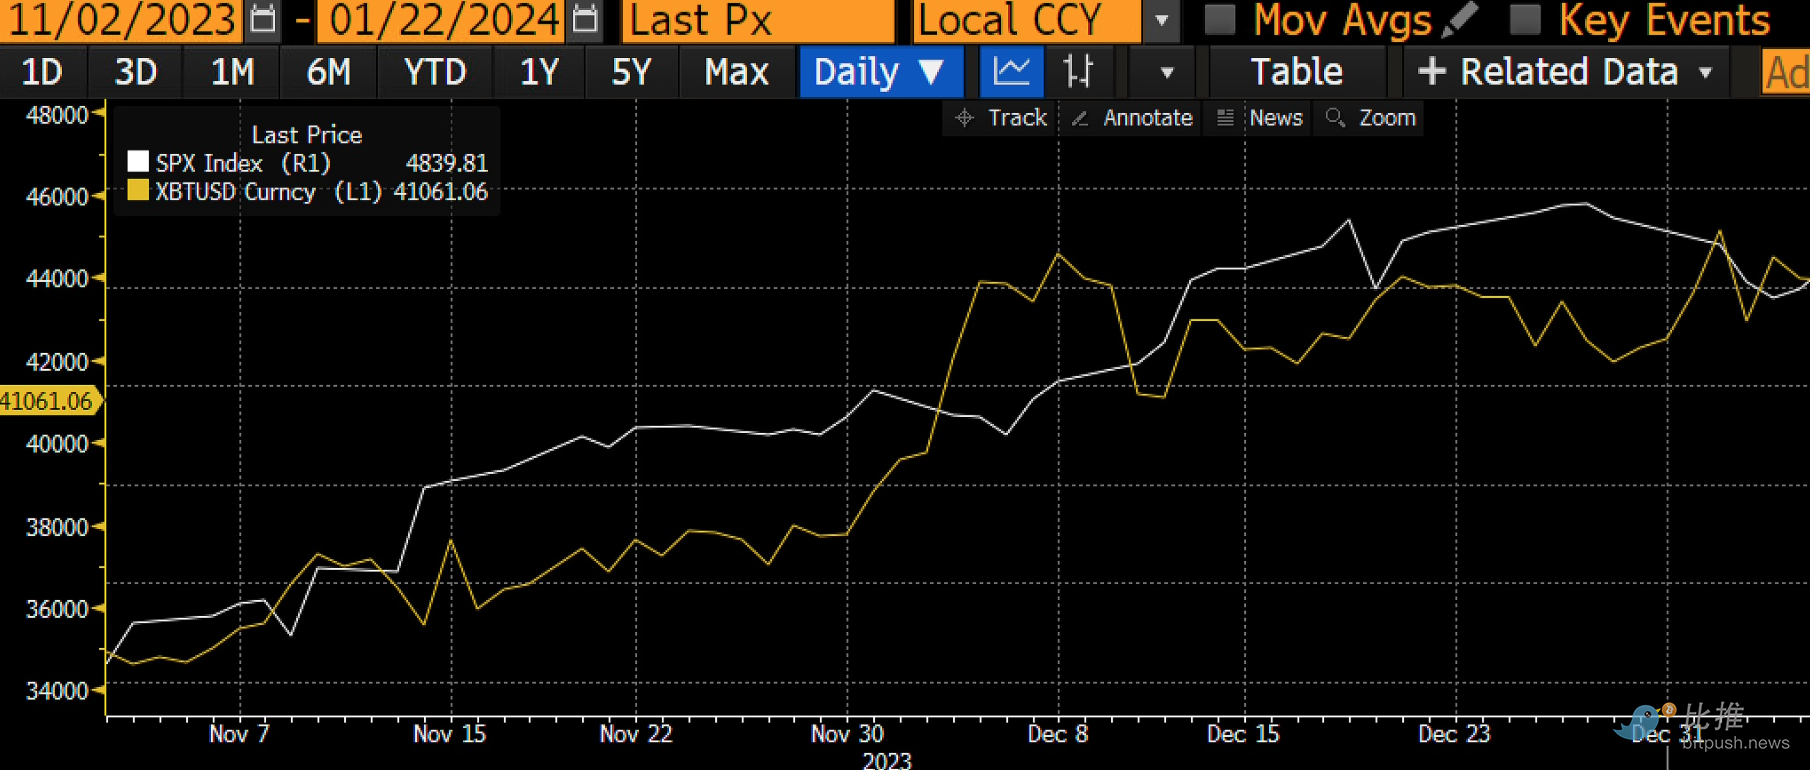Open the Table view
The height and width of the screenshot is (770, 1810).
(x=1296, y=72)
